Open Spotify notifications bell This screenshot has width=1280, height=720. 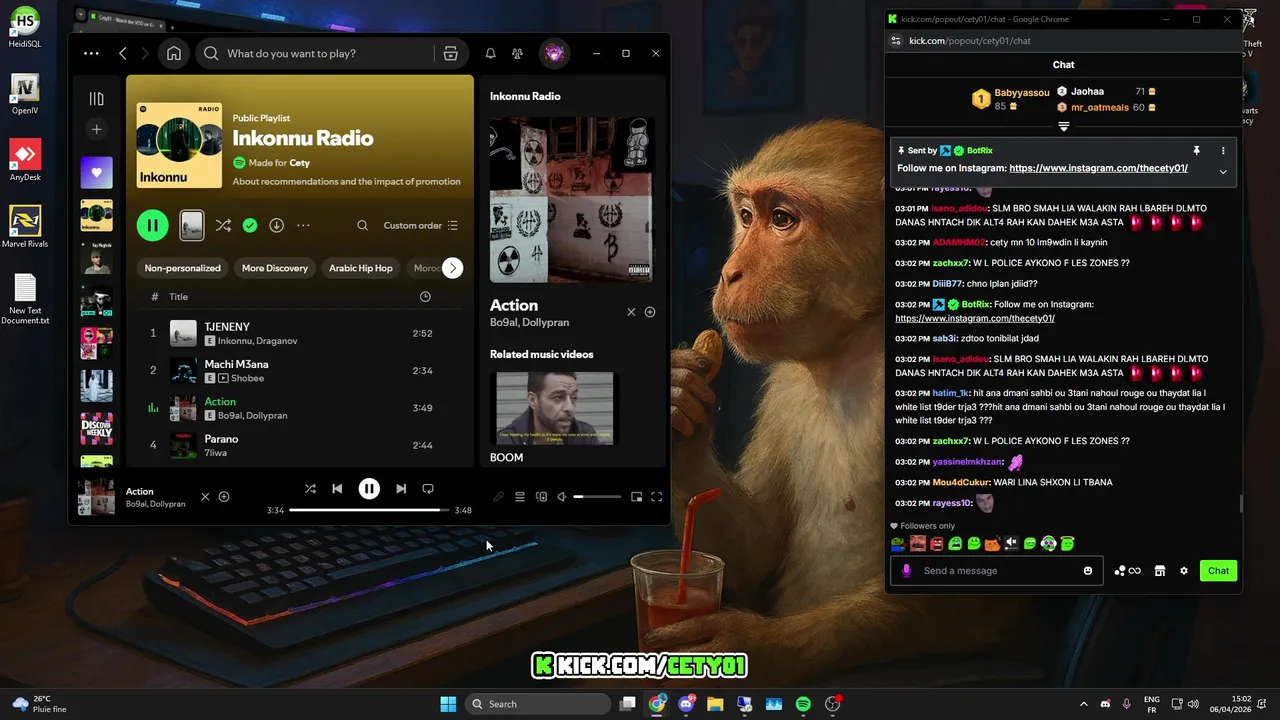[x=490, y=53]
